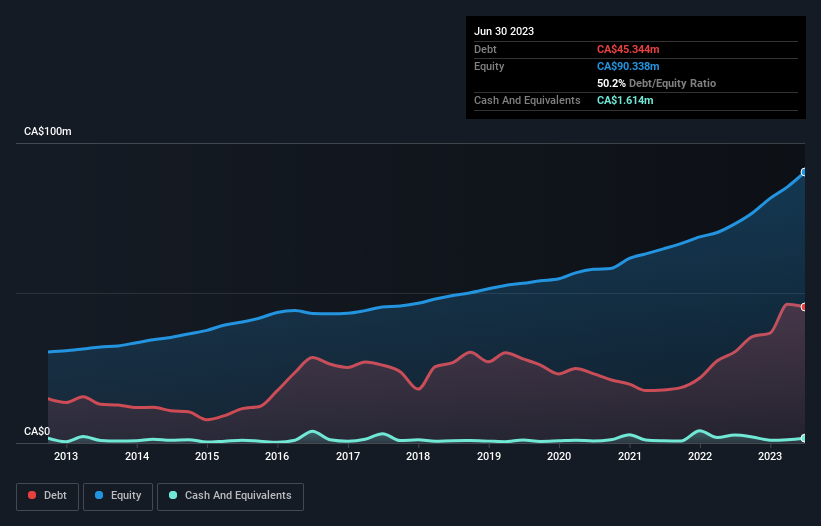
Task: Click the 50.2% Debt/Equity Ratio text
Action: pos(656,83)
